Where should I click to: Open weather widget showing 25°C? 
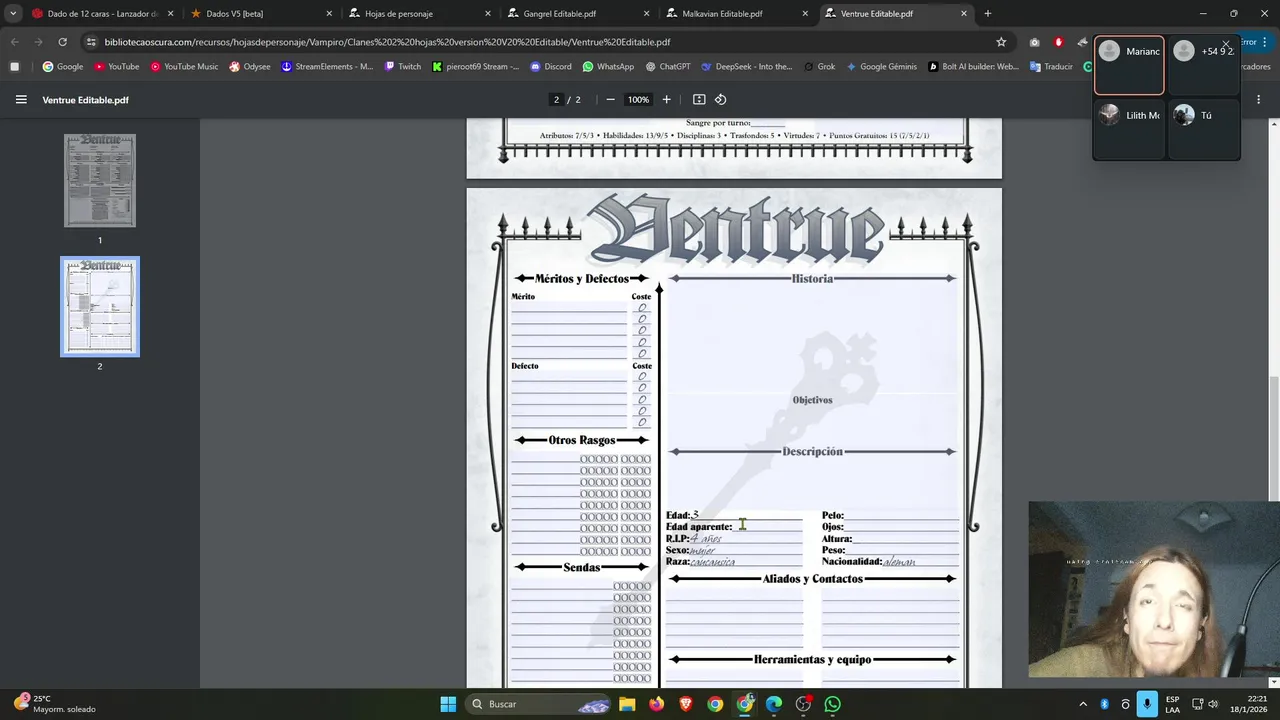tap(55, 704)
